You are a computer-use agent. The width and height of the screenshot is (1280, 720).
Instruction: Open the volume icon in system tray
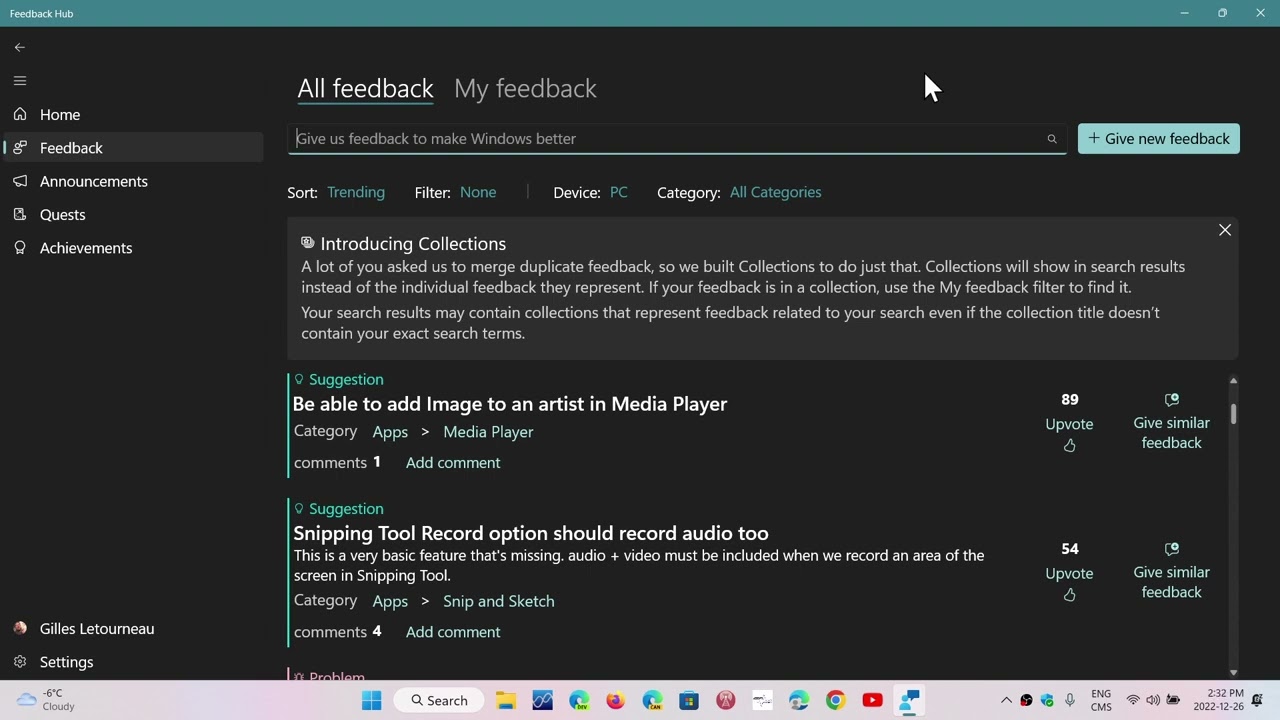click(1153, 700)
